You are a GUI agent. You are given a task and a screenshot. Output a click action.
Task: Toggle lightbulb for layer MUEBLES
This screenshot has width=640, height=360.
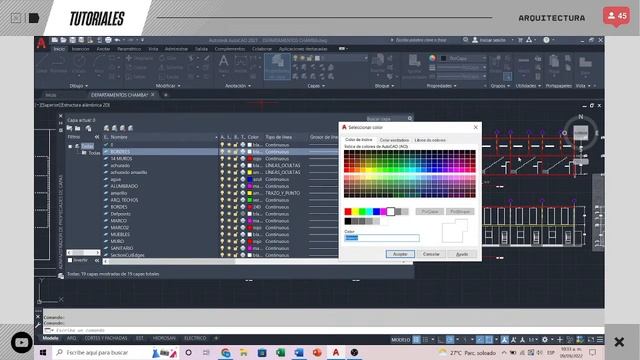click(222, 235)
